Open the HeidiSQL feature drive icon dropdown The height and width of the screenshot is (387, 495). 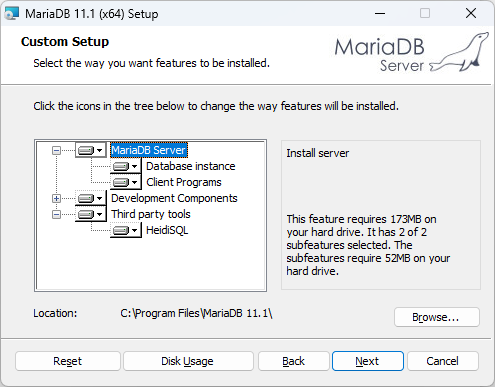coord(126,230)
